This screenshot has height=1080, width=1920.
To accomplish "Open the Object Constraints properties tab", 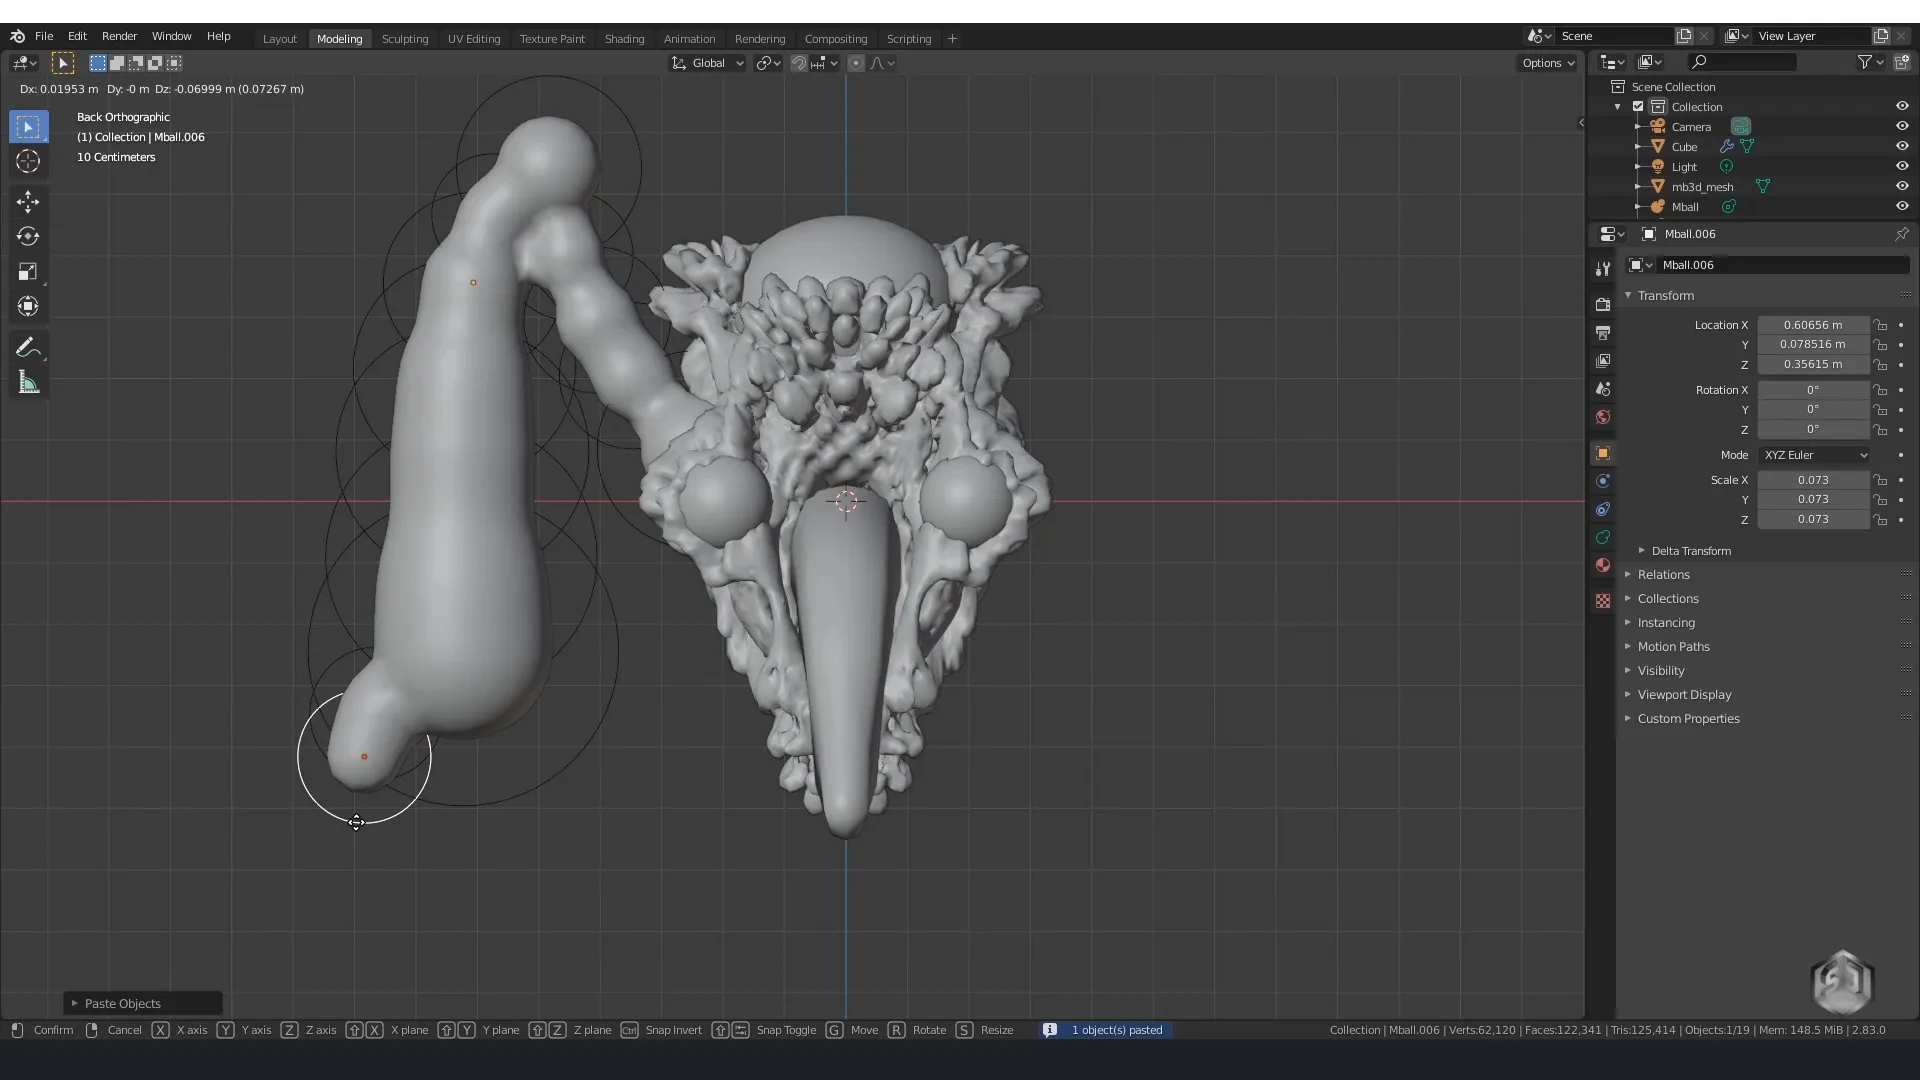I will (1603, 509).
